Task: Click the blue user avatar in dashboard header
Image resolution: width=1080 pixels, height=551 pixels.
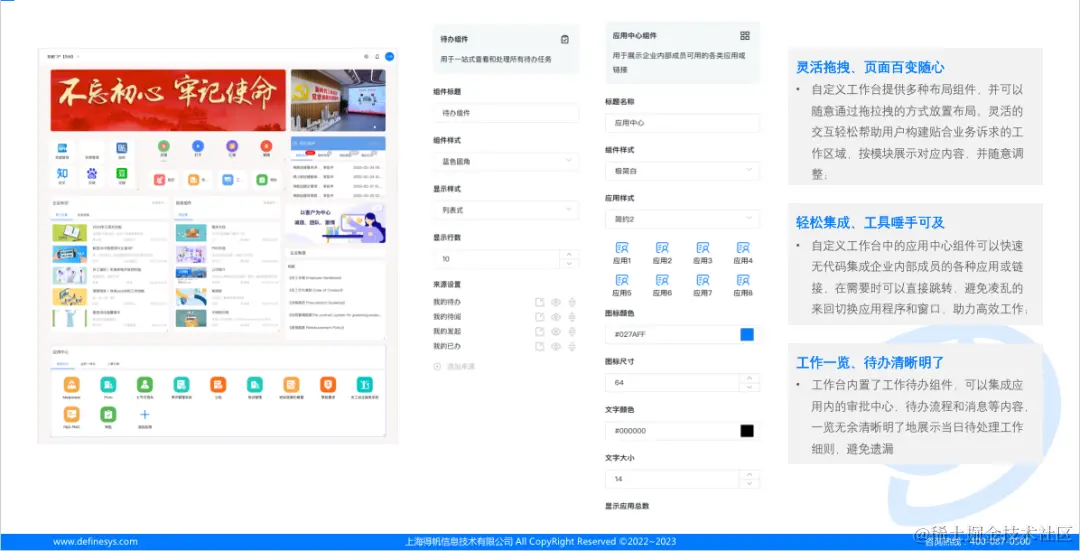Action: [x=389, y=56]
